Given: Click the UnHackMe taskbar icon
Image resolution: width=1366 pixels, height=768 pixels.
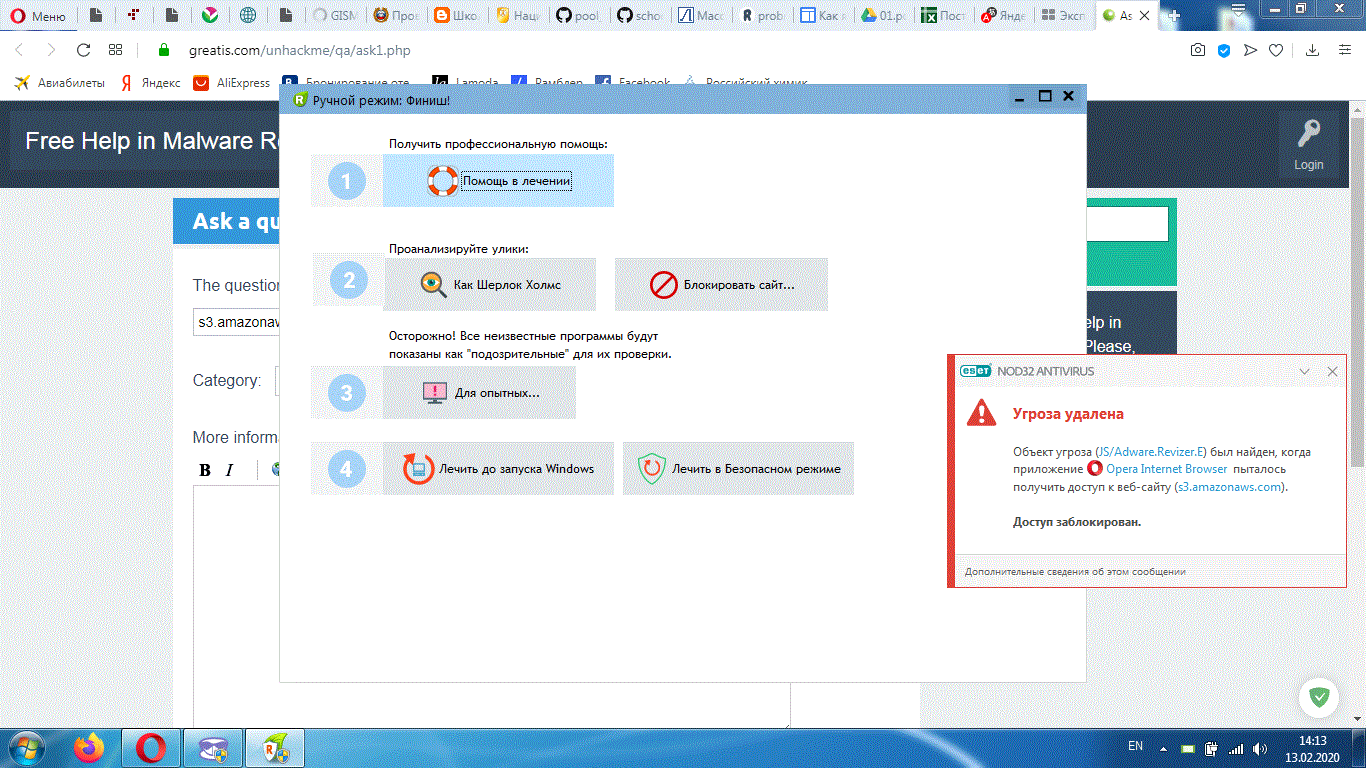Looking at the screenshot, I should 274,747.
